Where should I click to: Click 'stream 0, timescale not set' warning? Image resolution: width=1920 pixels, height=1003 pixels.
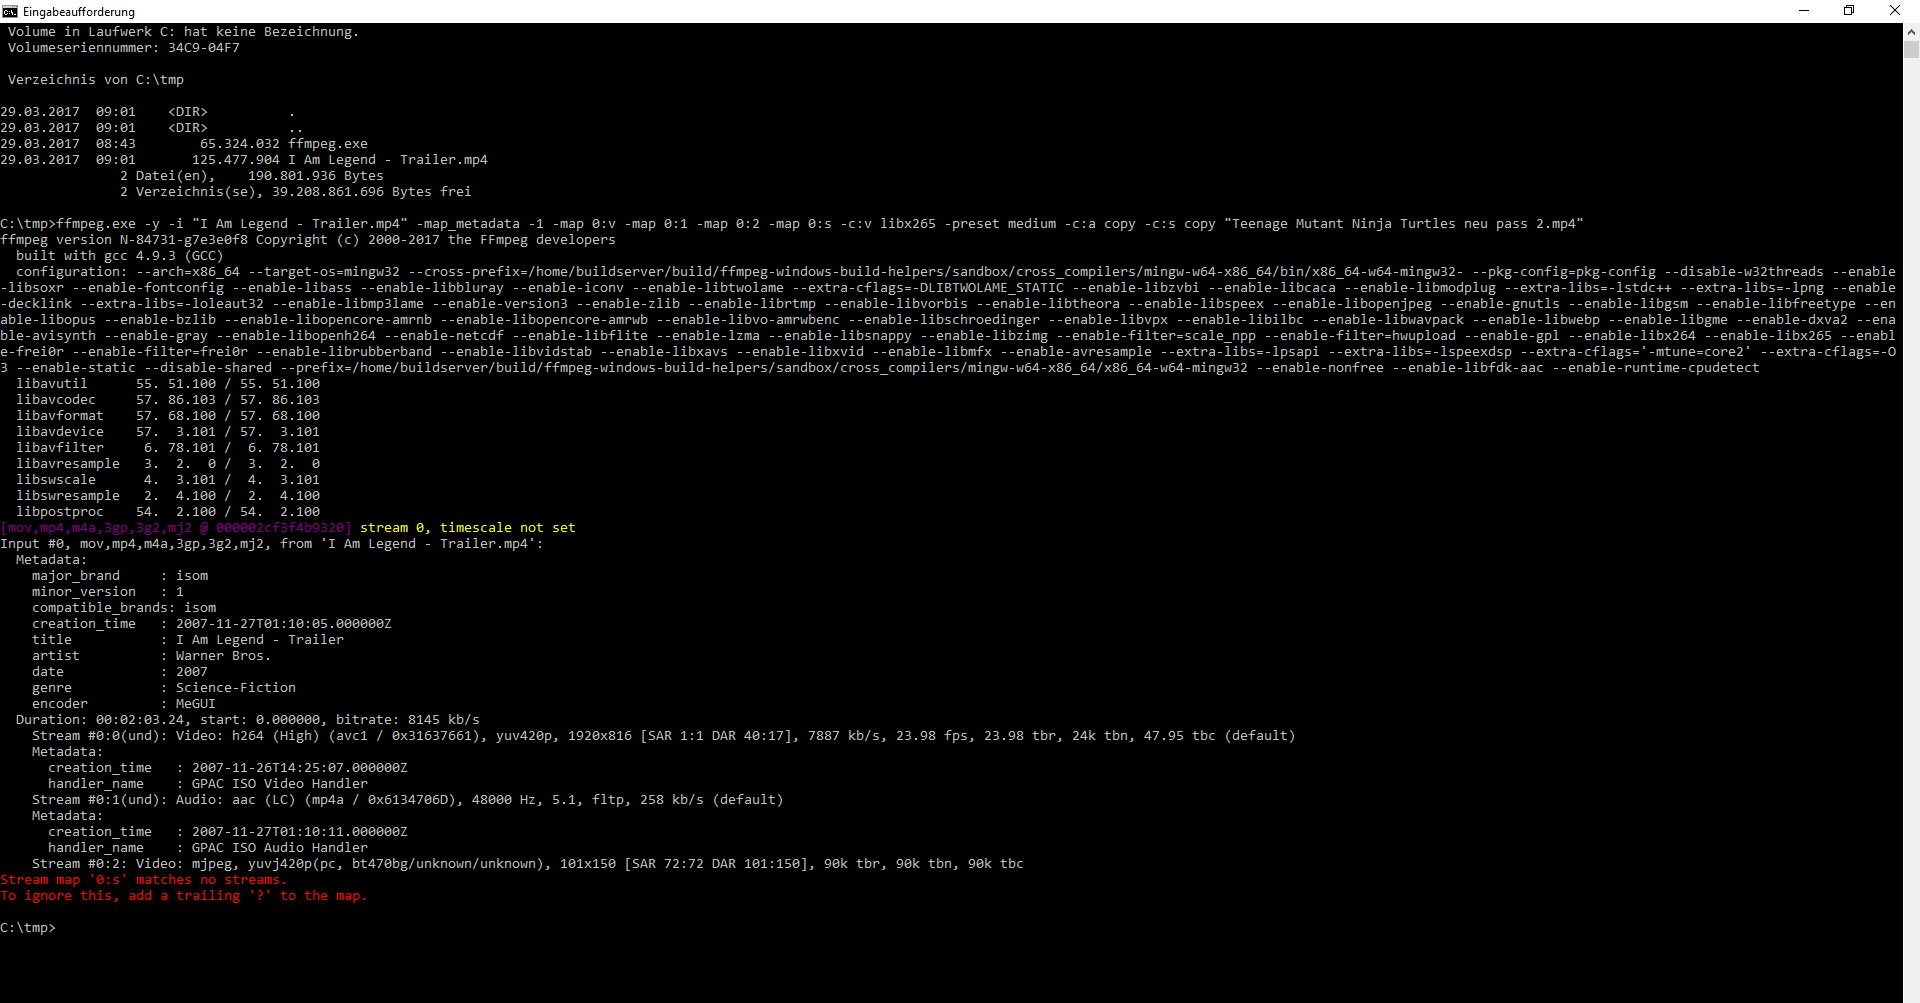(x=468, y=528)
